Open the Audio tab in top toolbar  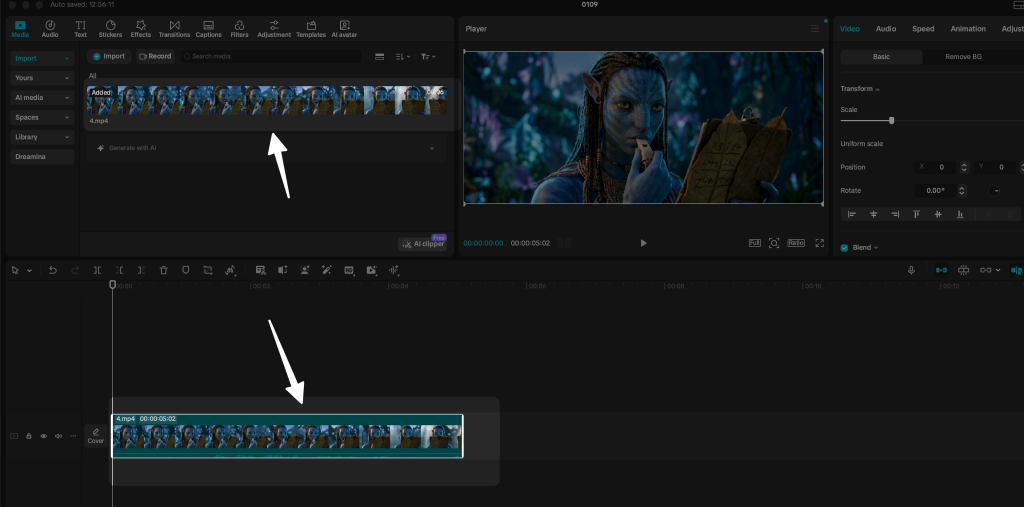click(50, 29)
